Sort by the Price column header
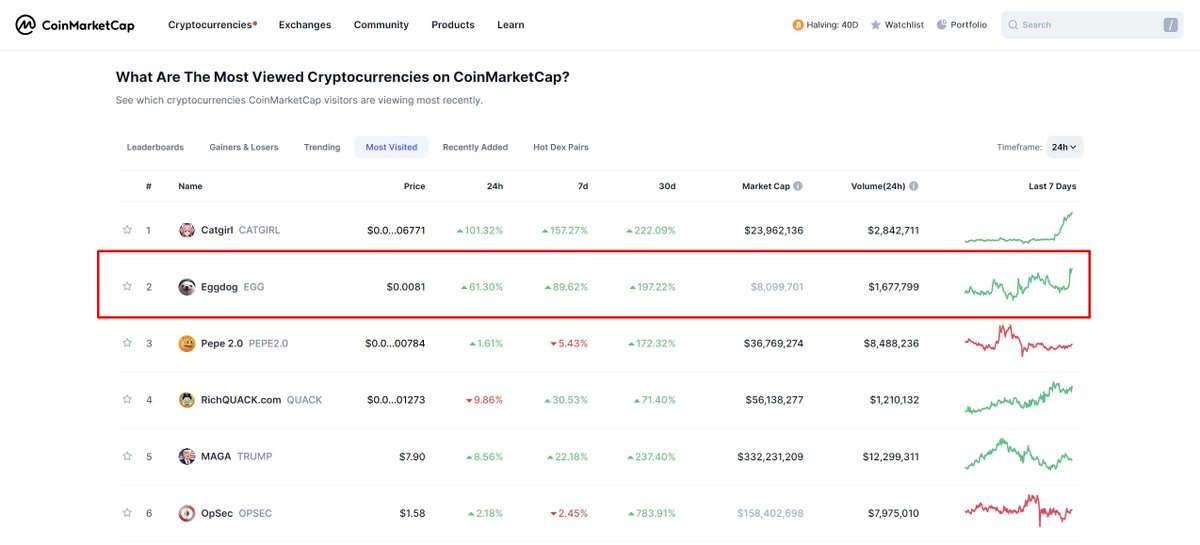 pos(414,186)
